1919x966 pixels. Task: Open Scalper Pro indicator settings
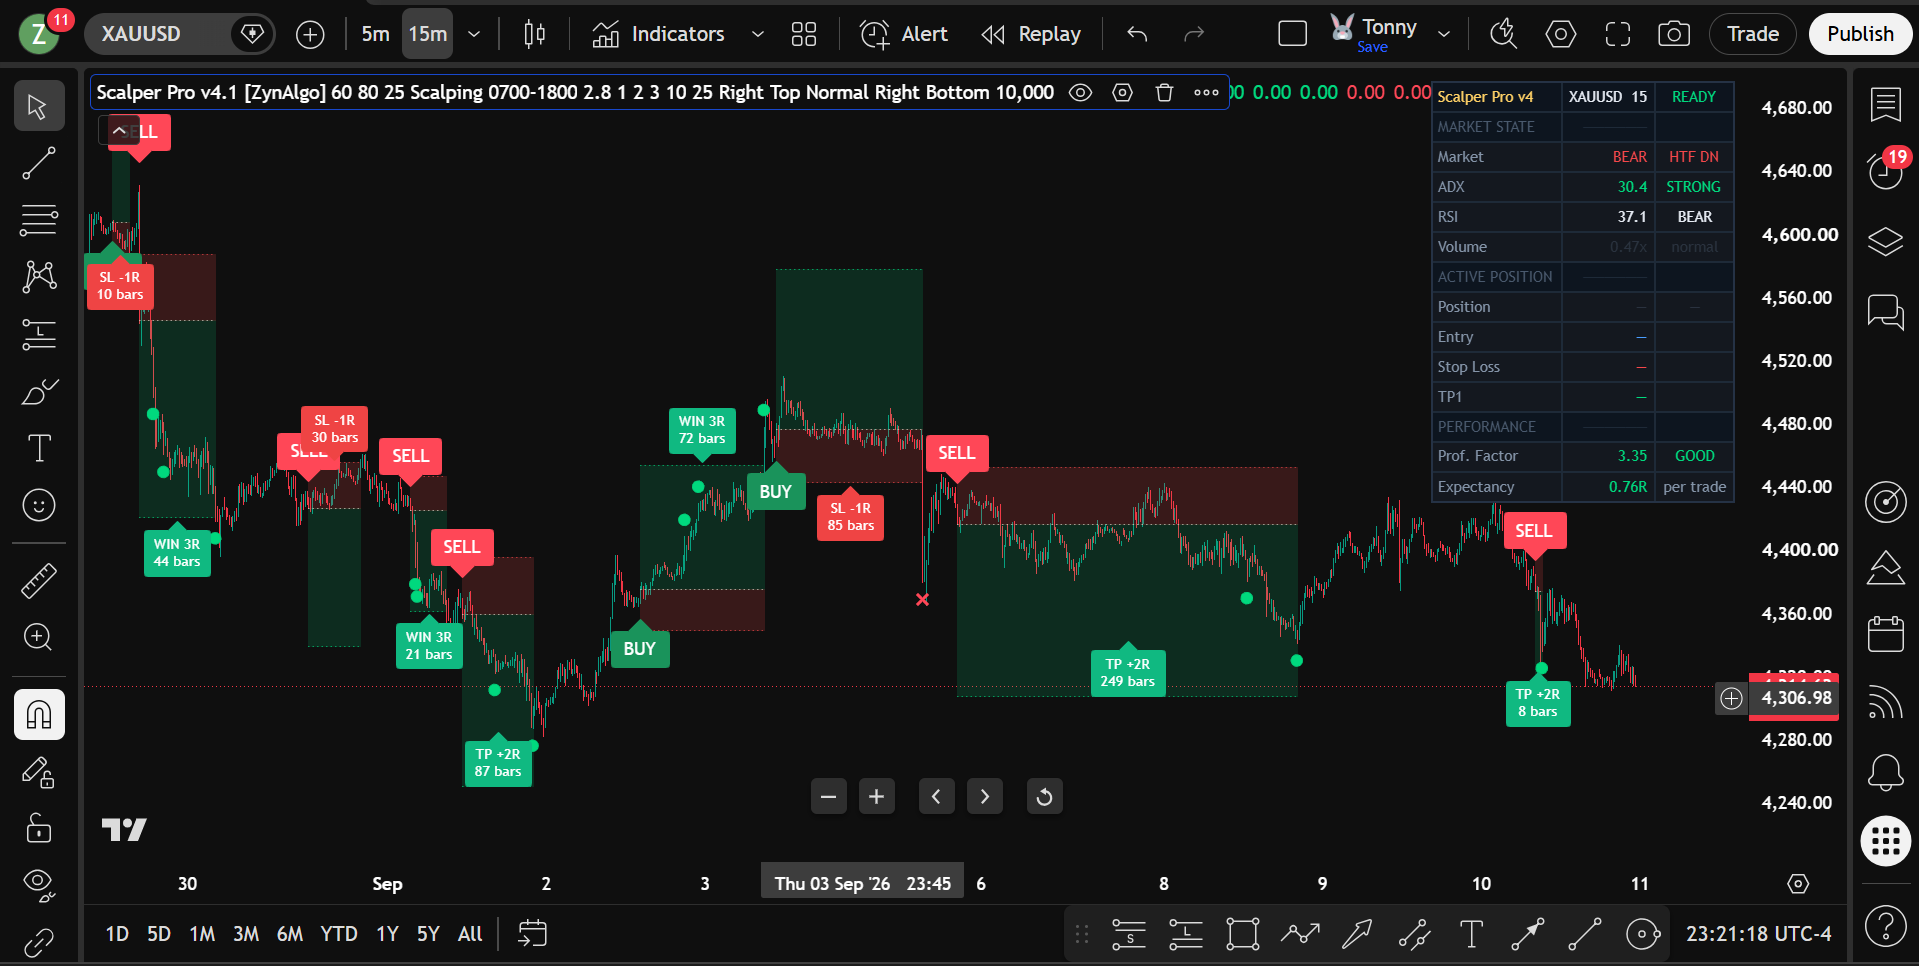1122,93
